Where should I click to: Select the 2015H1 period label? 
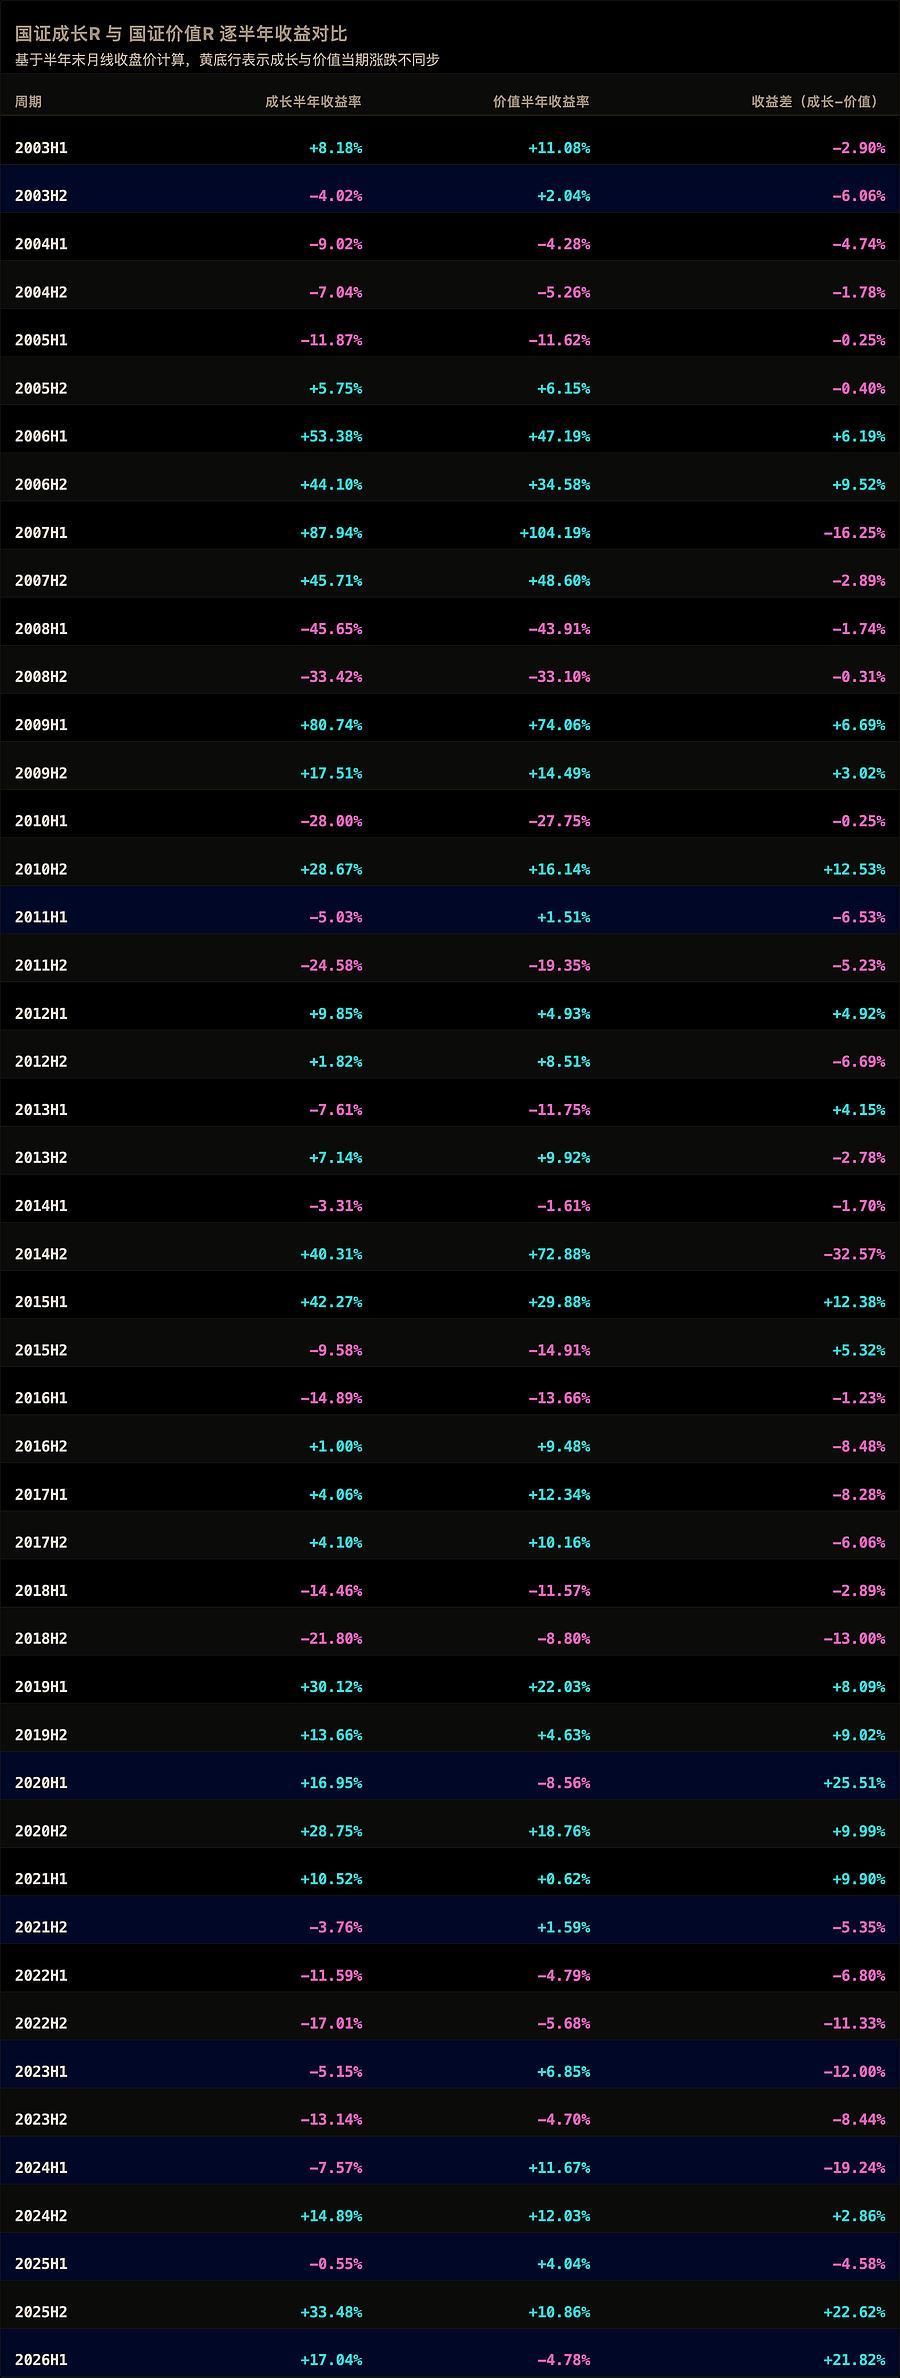pyautogui.click(x=41, y=1302)
